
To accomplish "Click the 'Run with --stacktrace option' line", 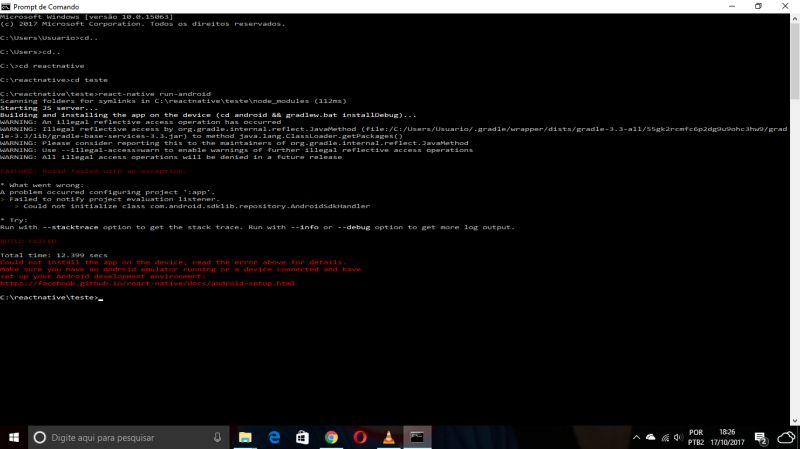I will 257,227.
